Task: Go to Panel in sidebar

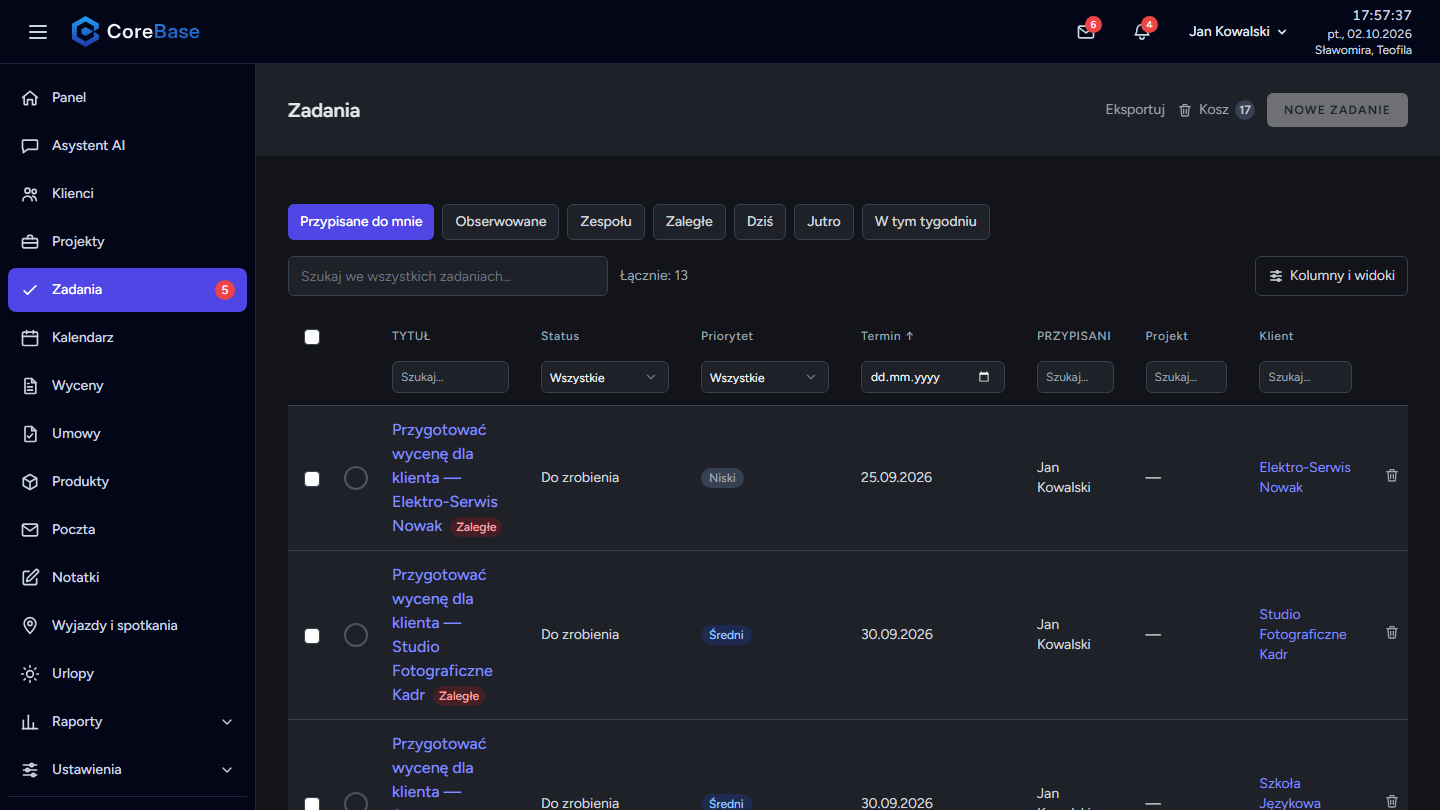Action: coord(127,97)
